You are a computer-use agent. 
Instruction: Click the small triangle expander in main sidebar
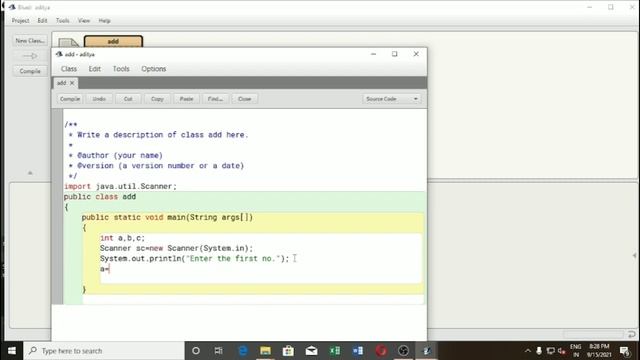point(30,173)
